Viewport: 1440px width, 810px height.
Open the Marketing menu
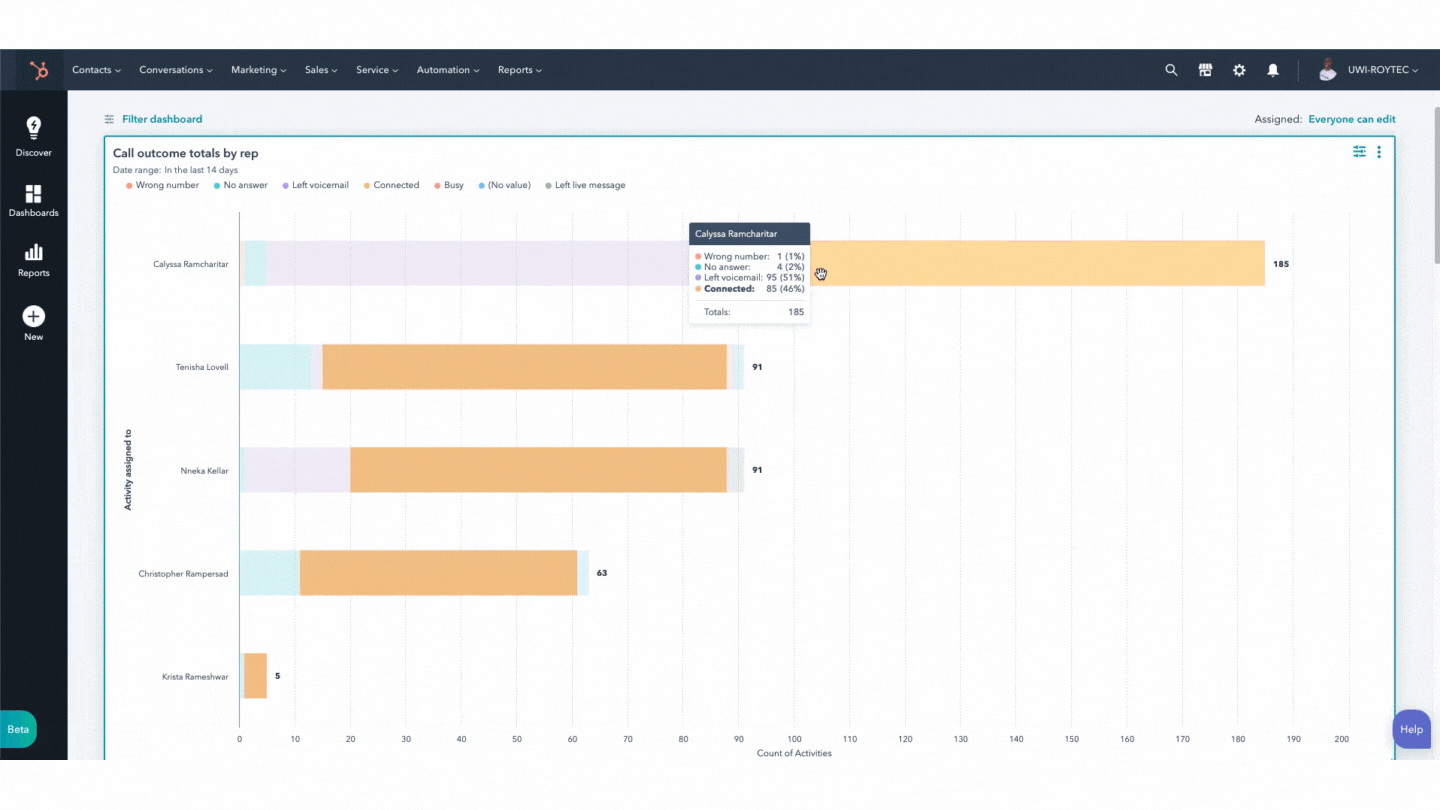258,70
